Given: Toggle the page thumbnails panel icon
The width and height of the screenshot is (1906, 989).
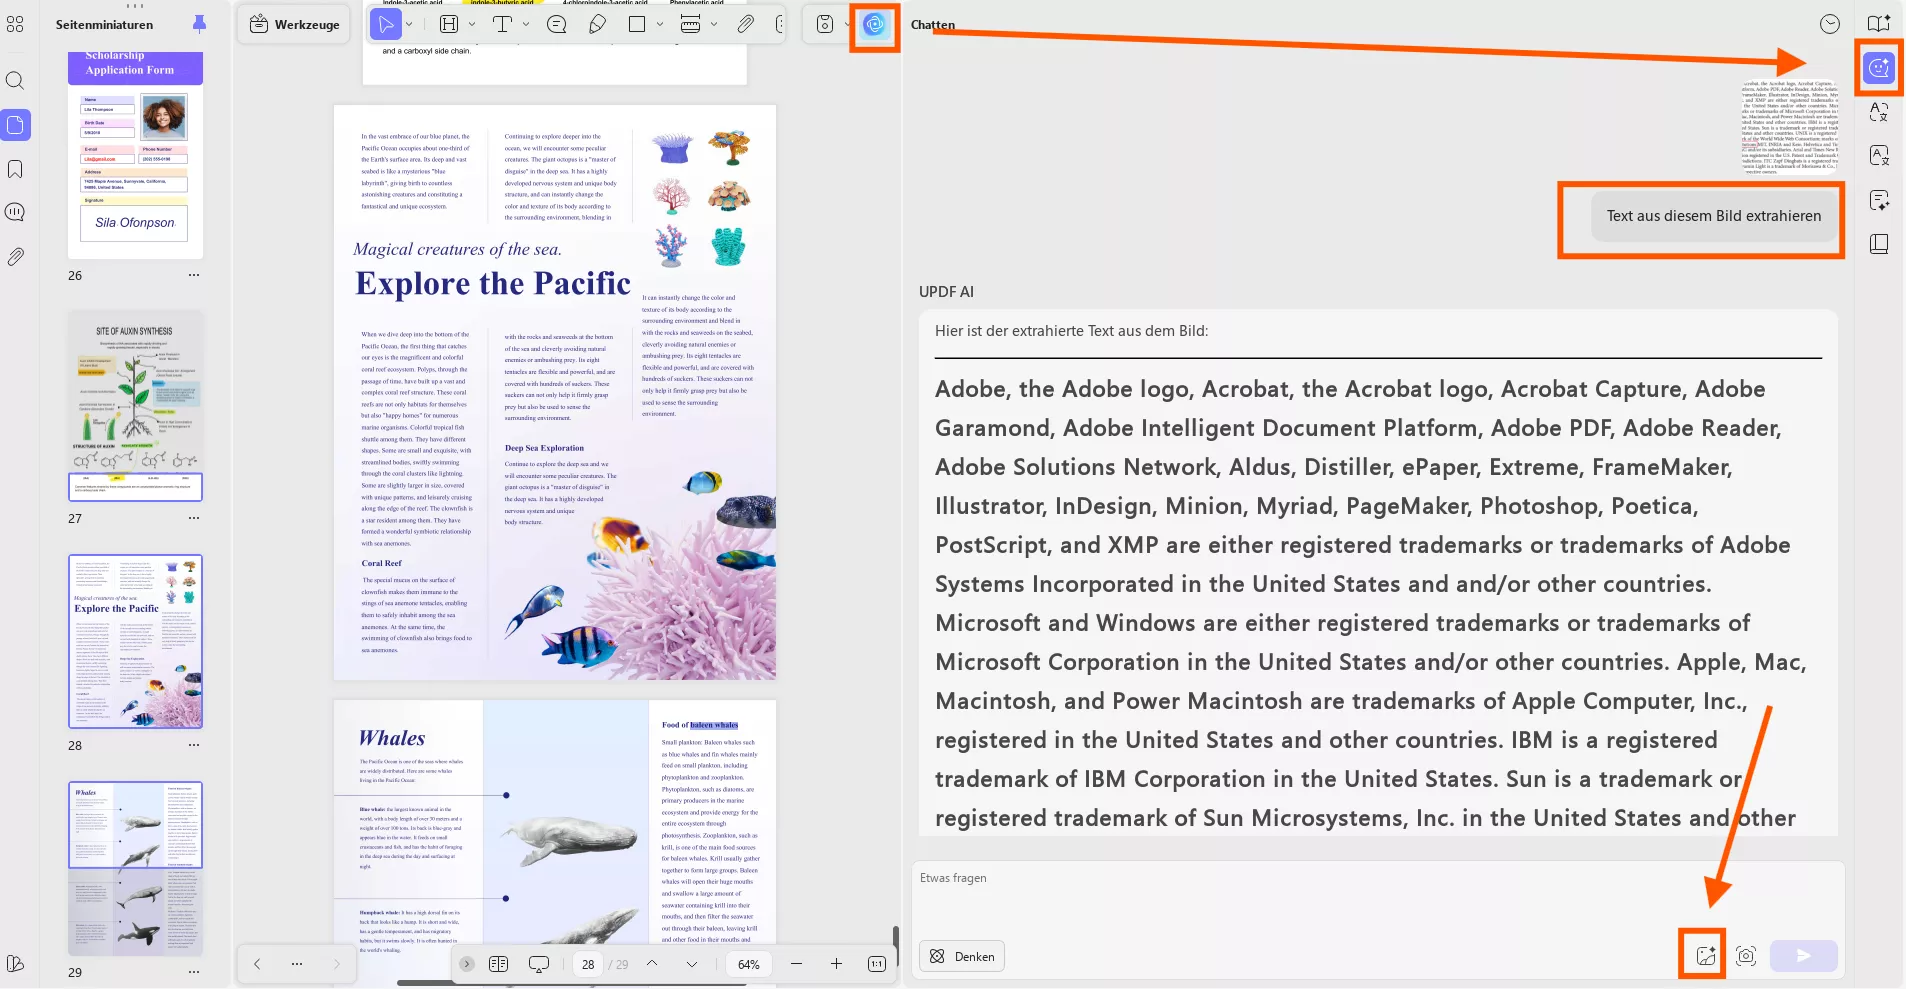Looking at the screenshot, I should coord(15,125).
